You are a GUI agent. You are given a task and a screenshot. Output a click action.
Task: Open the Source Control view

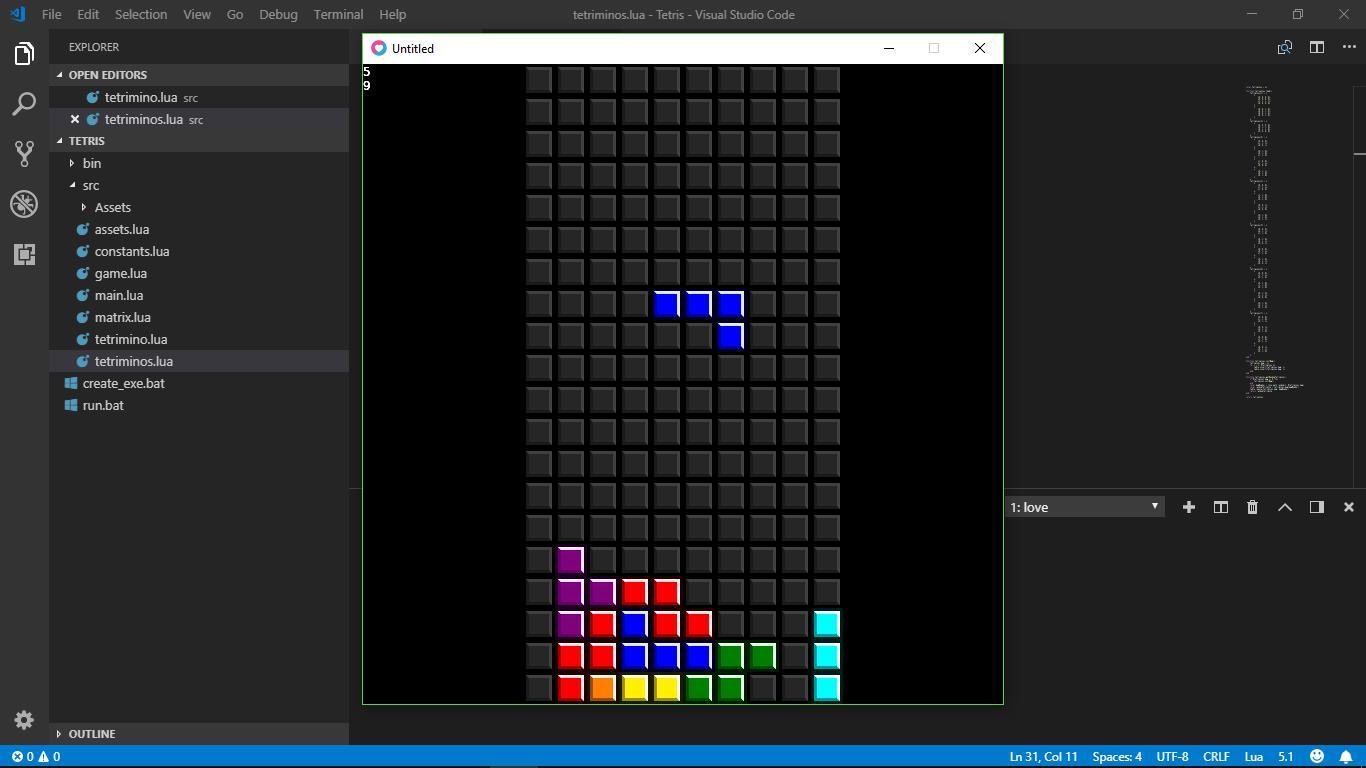click(x=24, y=154)
